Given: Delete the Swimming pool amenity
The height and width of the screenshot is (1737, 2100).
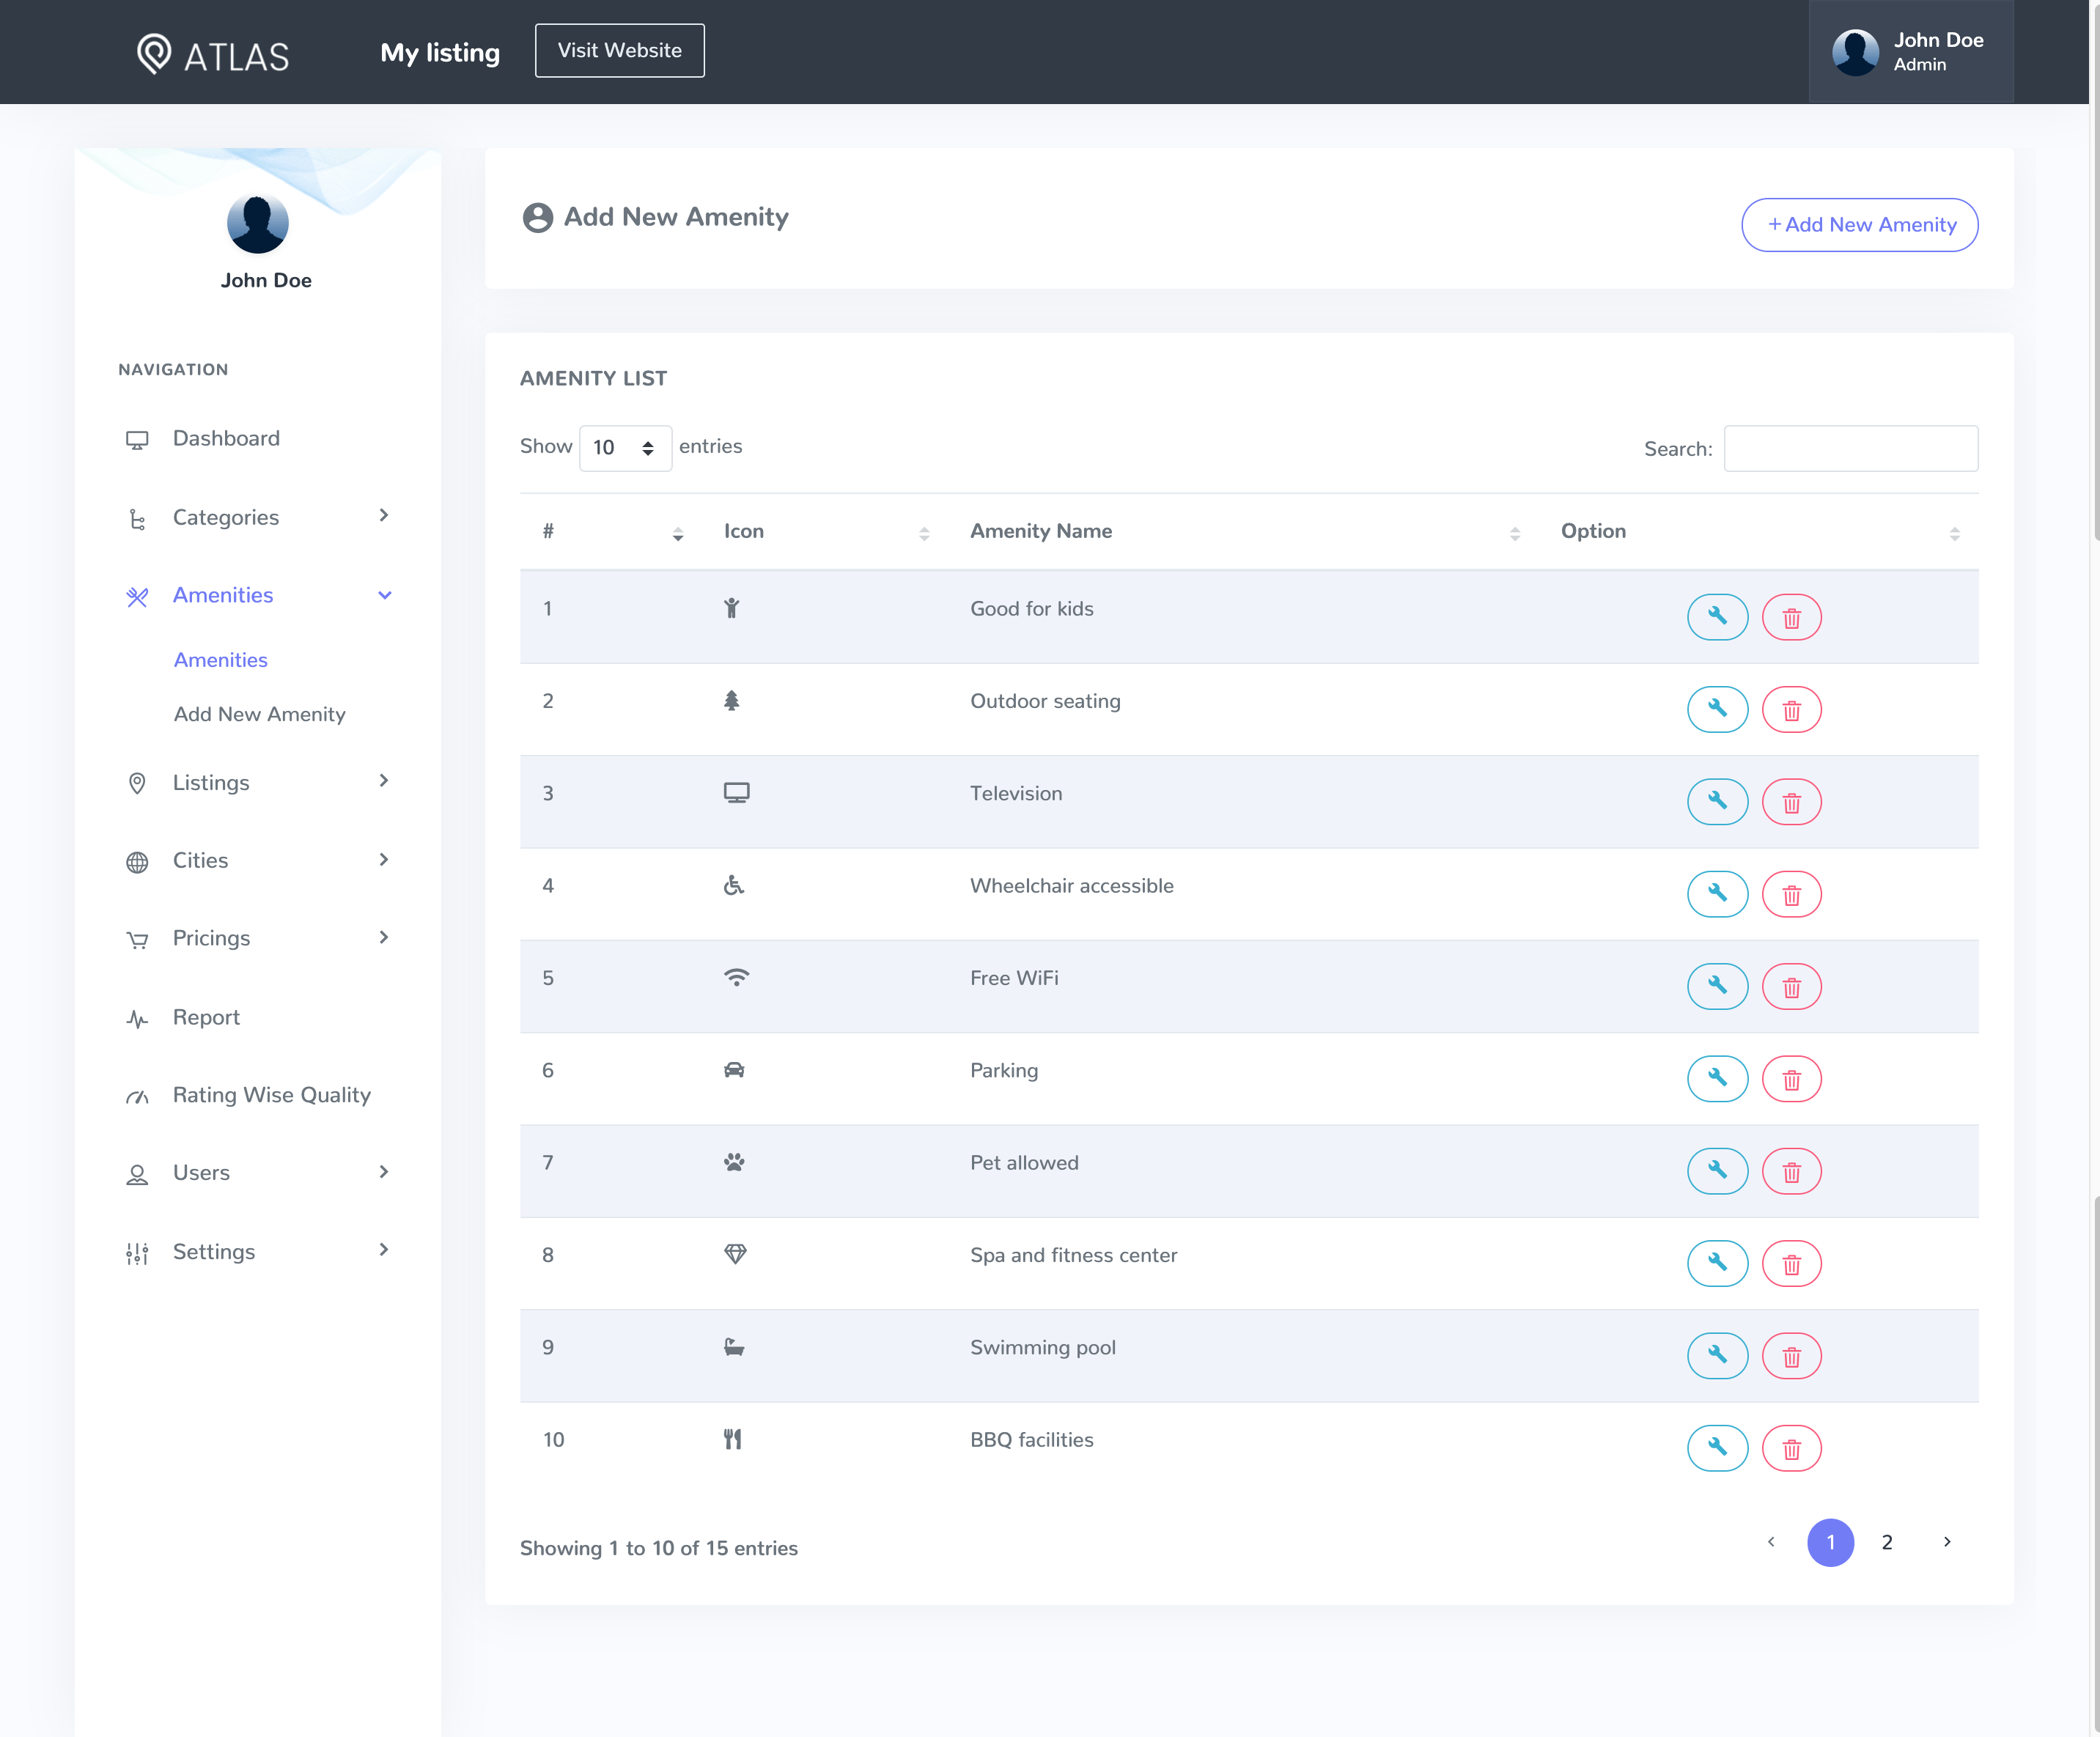Looking at the screenshot, I should pos(1791,1356).
